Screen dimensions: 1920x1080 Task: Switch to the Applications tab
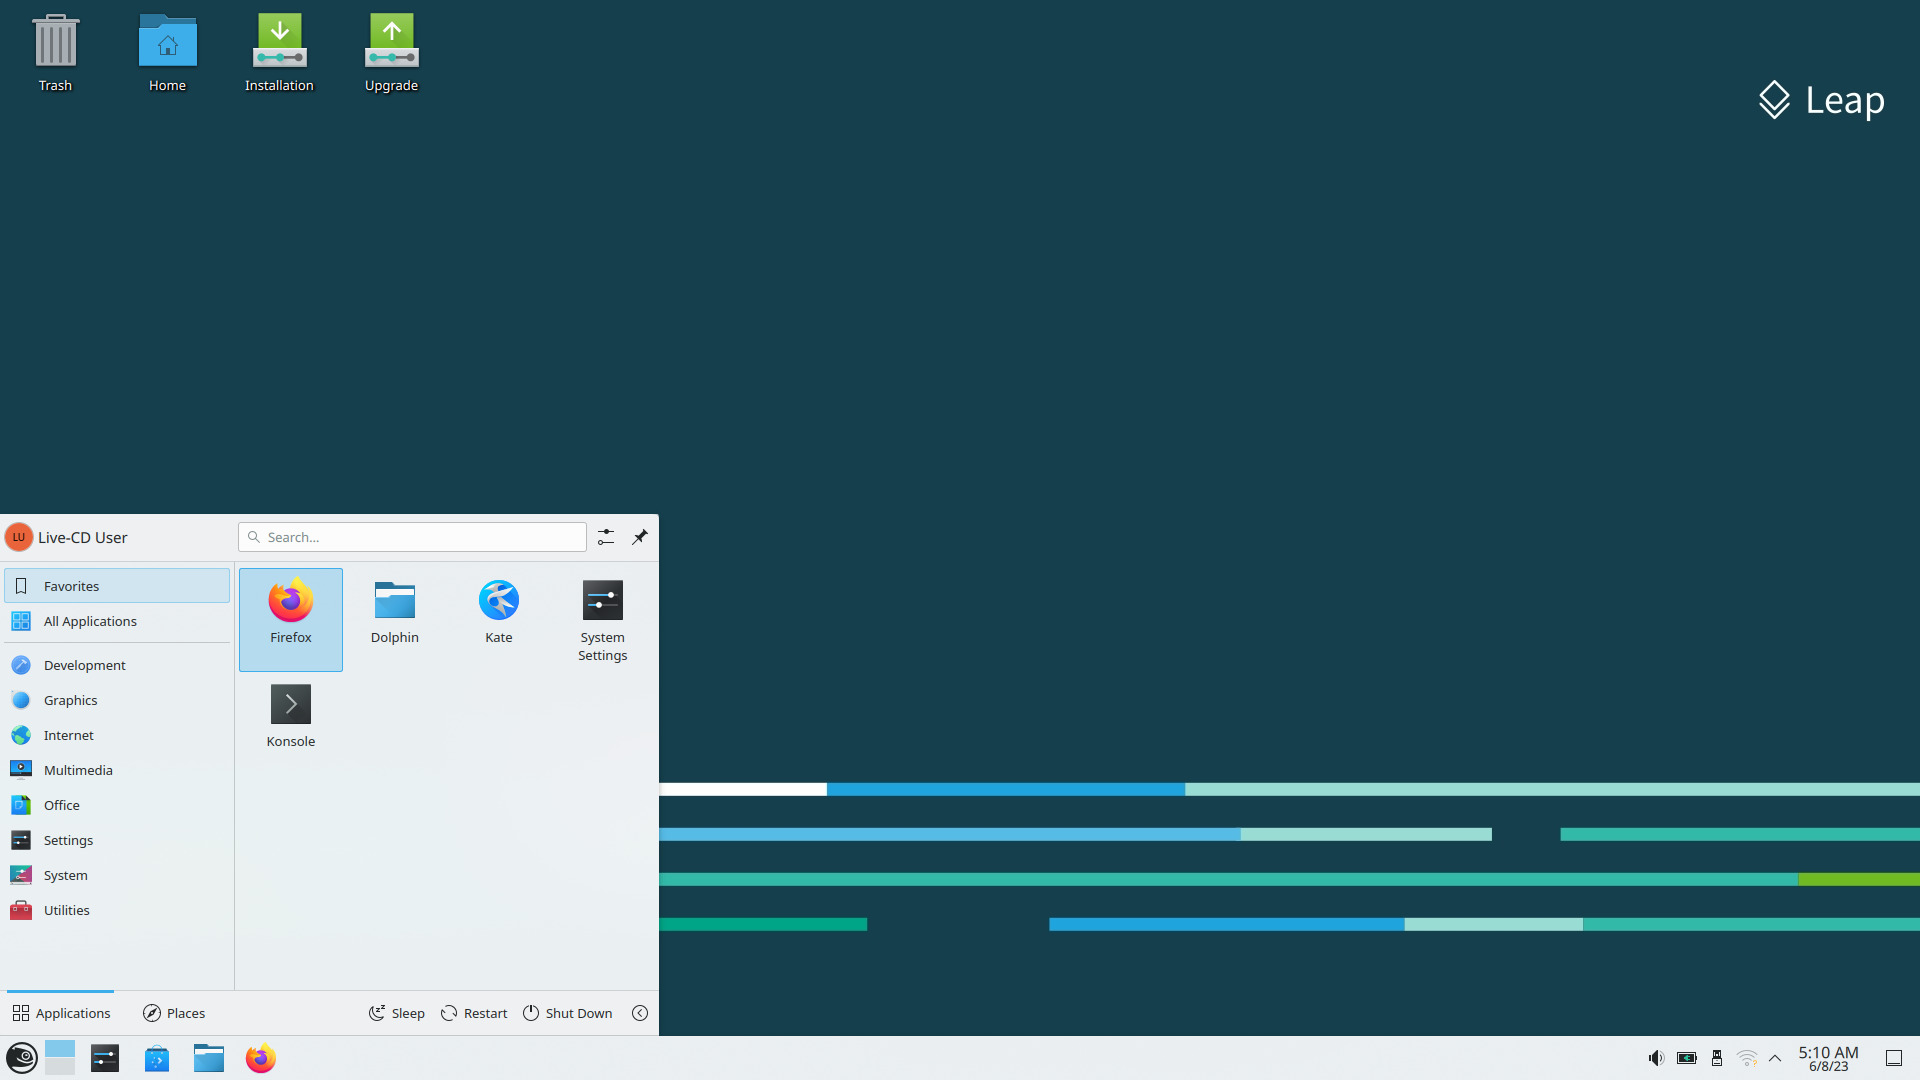click(x=61, y=1013)
